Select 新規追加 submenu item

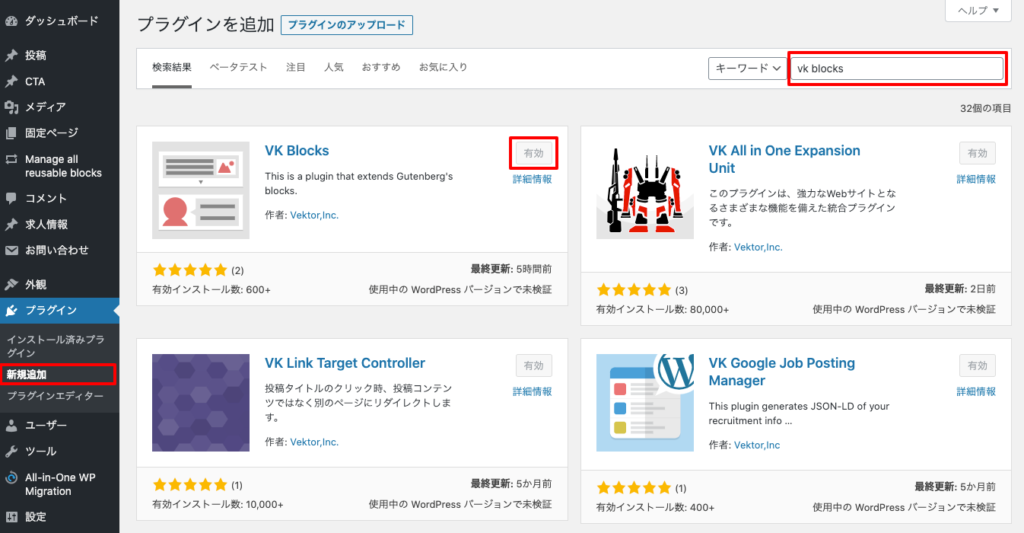[x=27, y=374]
